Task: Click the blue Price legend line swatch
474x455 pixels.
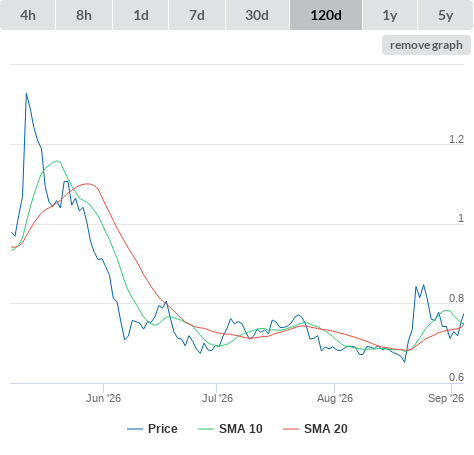Action: 135,429
